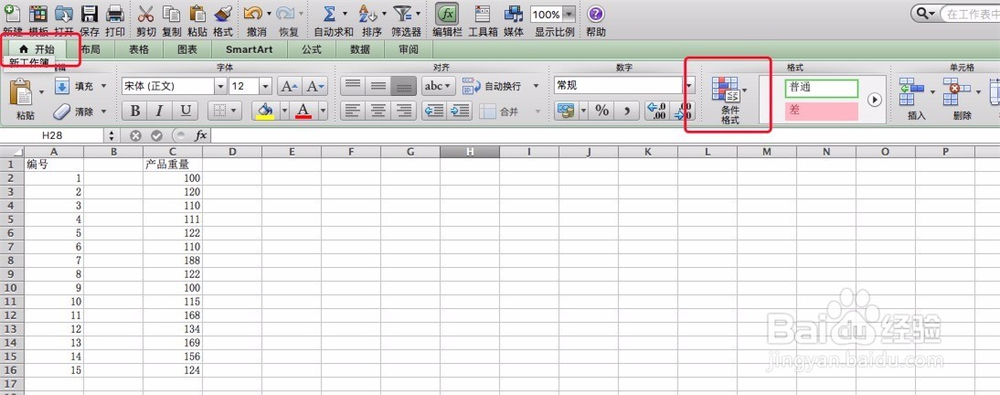Click the 排序 A-Z sort icon

point(367,14)
